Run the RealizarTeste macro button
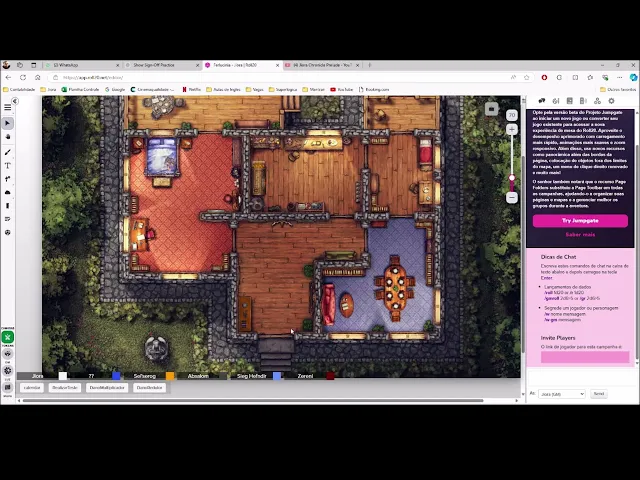Screen dimensions: 640x480 (65, 388)
